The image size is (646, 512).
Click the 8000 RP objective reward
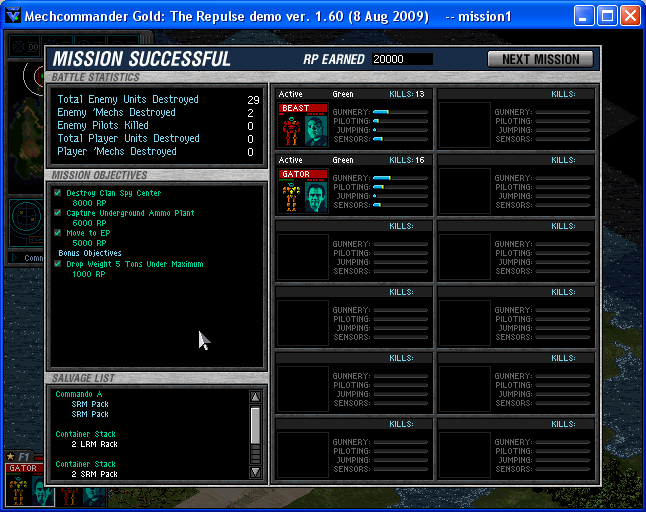pyautogui.click(x=89, y=203)
